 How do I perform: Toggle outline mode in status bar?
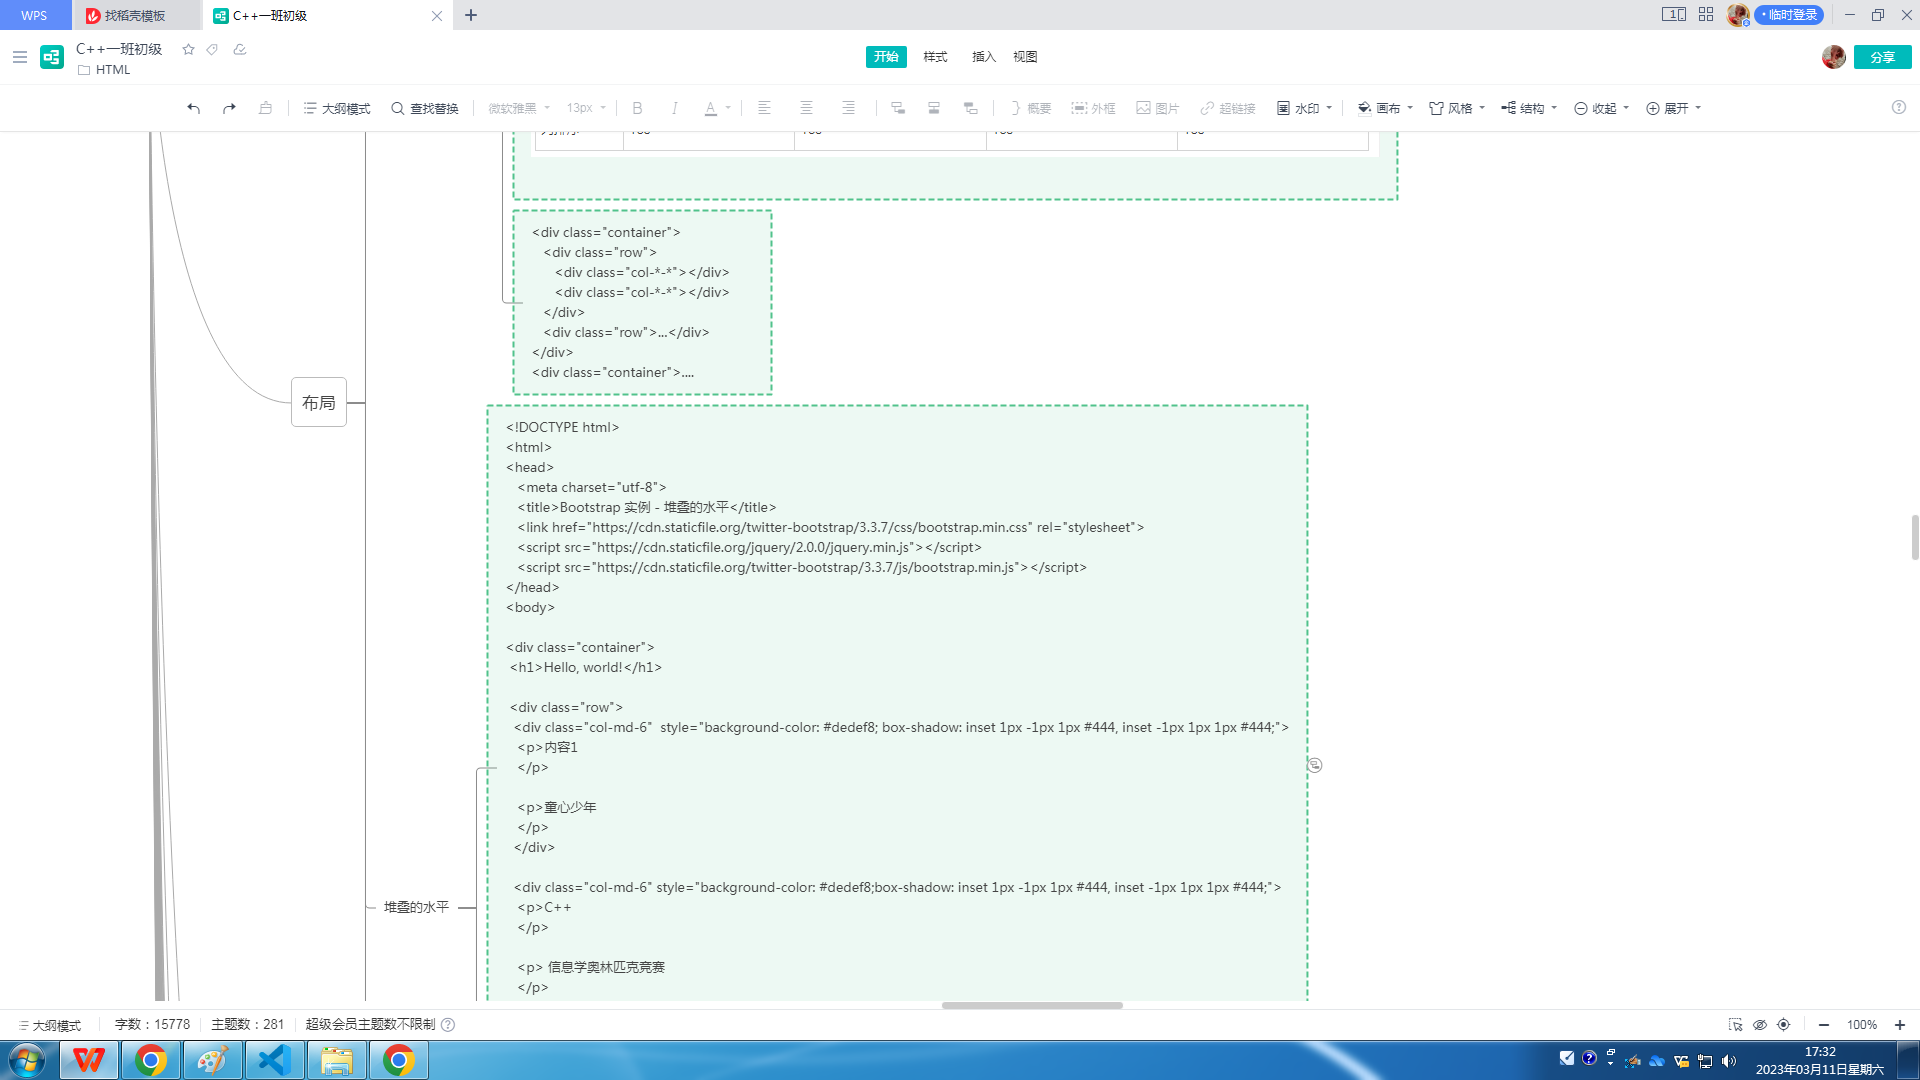coord(49,1025)
